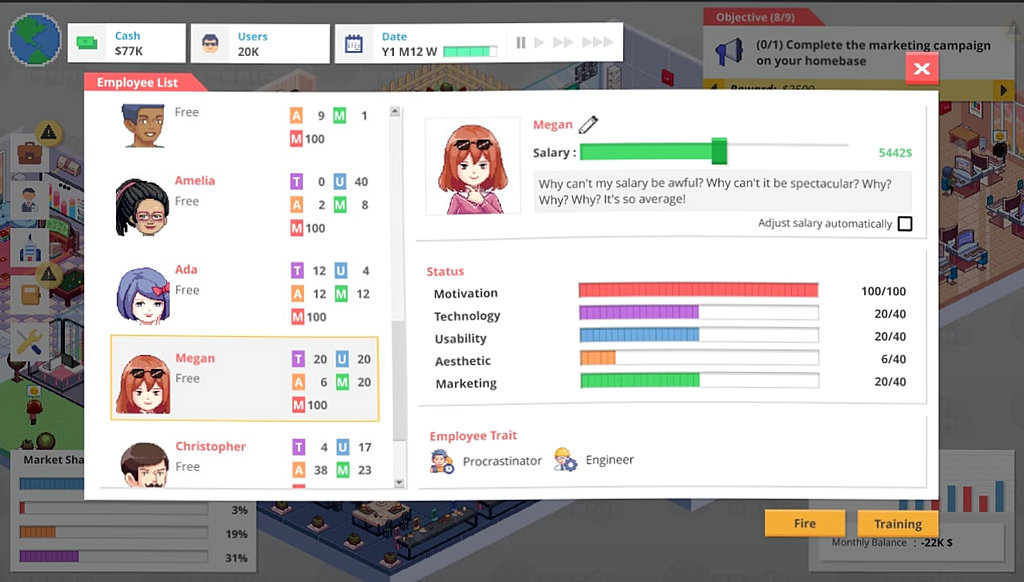The height and width of the screenshot is (582, 1024).
Task: Adjust Megan's salary slider handle
Action: point(719,151)
